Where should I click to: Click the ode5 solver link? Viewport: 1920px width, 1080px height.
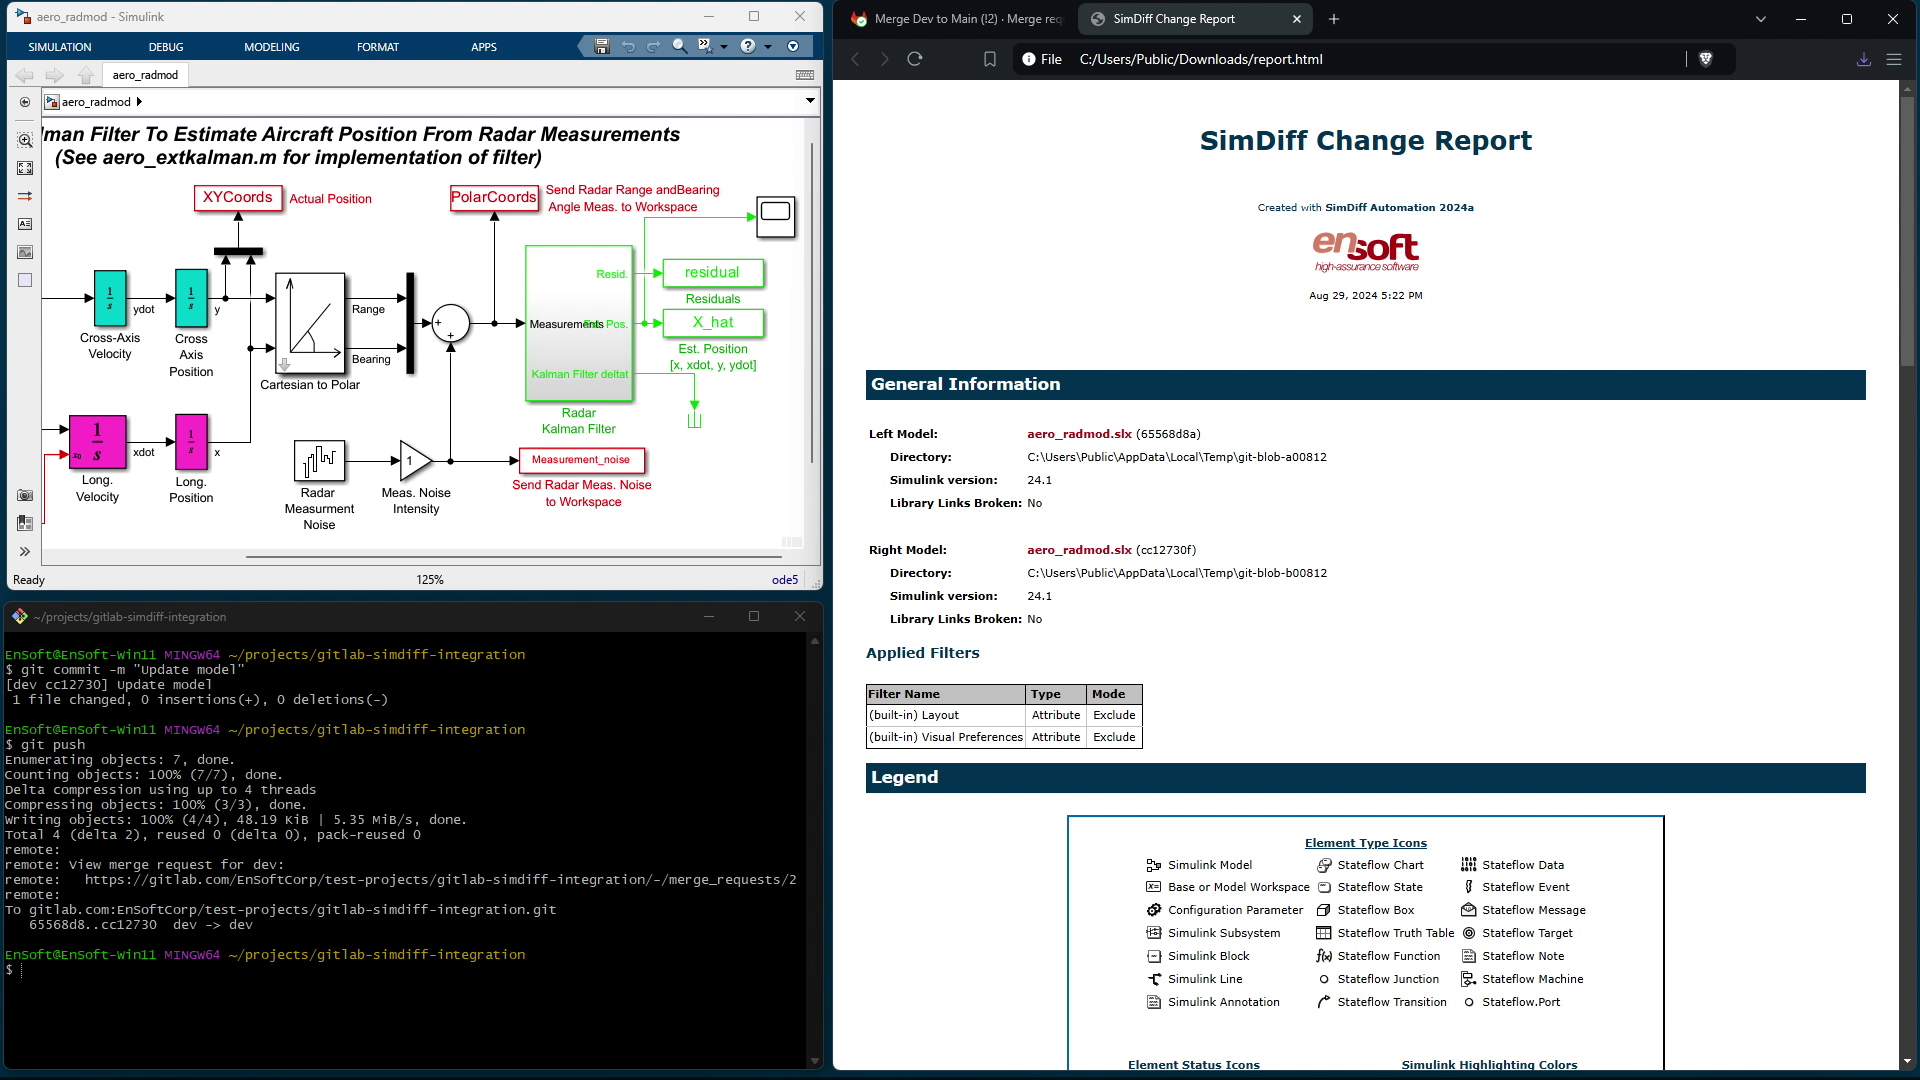tap(784, 580)
